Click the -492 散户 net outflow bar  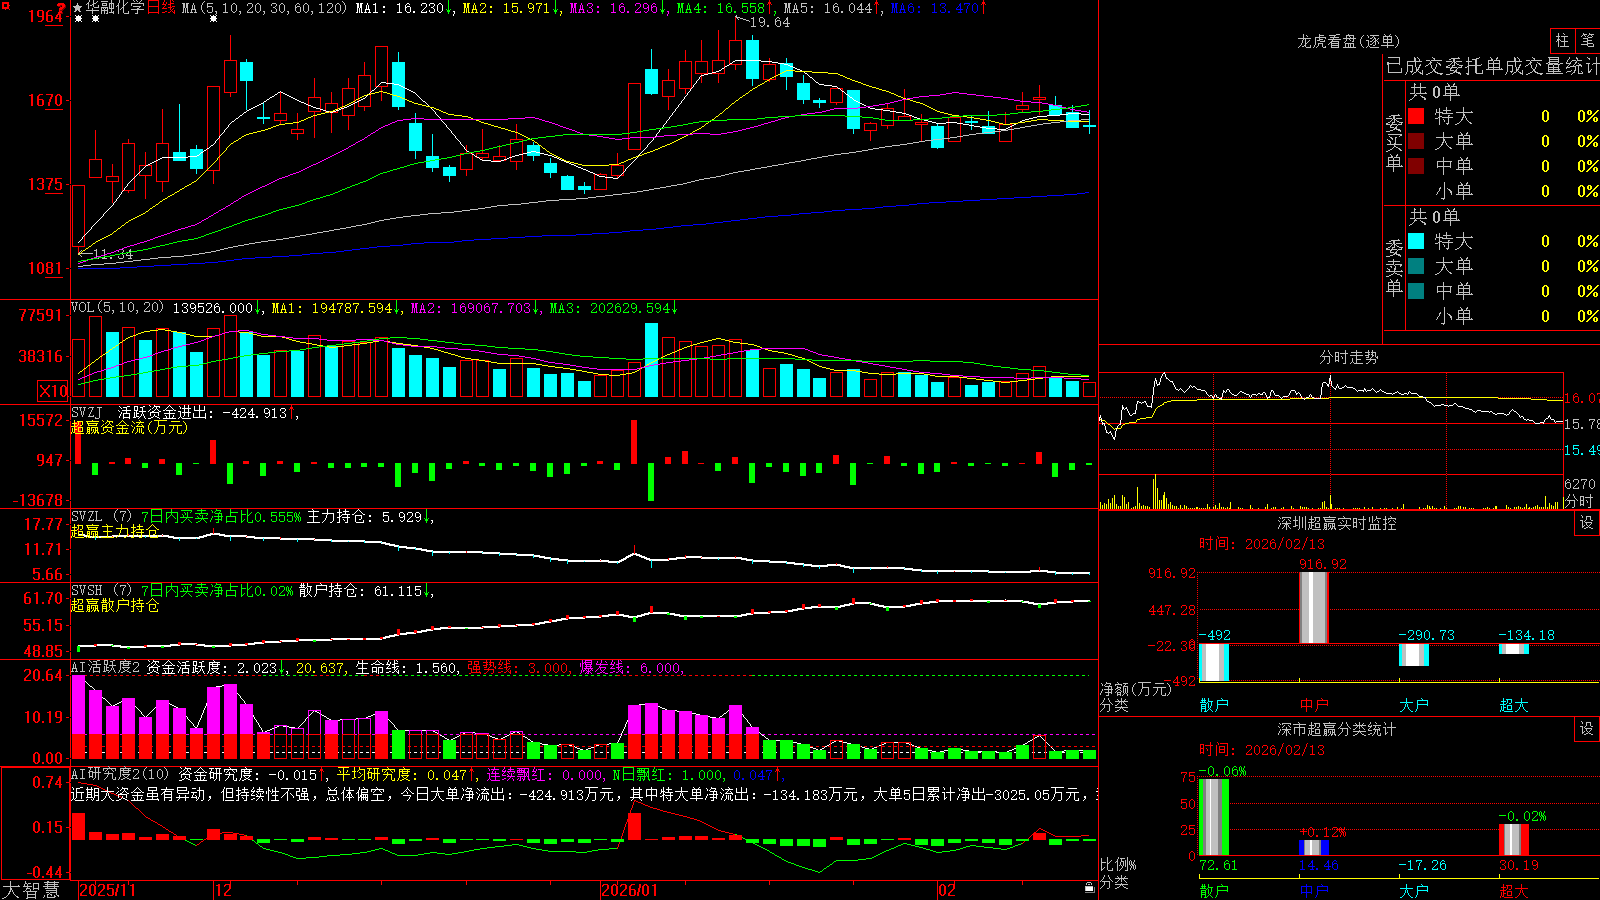pos(1214,663)
